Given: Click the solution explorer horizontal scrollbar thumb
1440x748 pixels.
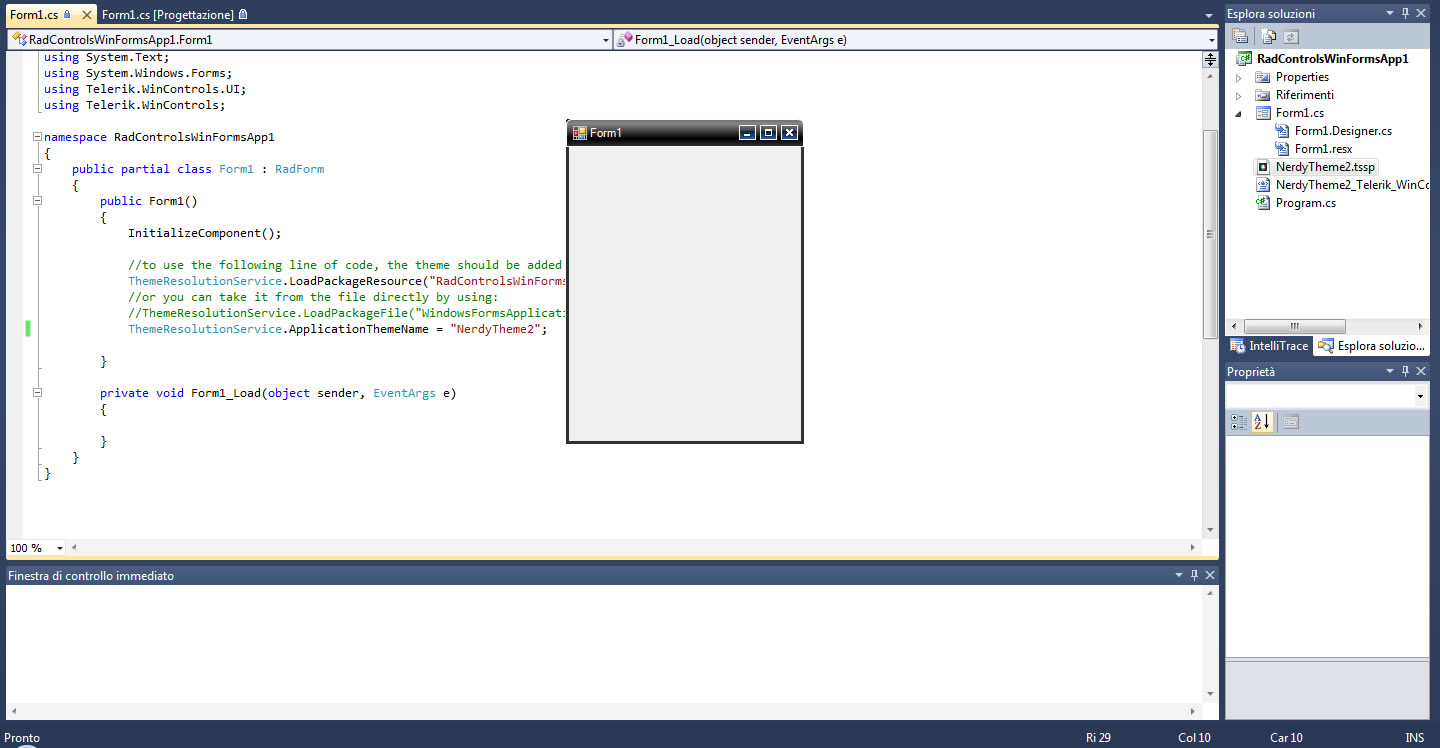Looking at the screenshot, I should pos(1294,326).
